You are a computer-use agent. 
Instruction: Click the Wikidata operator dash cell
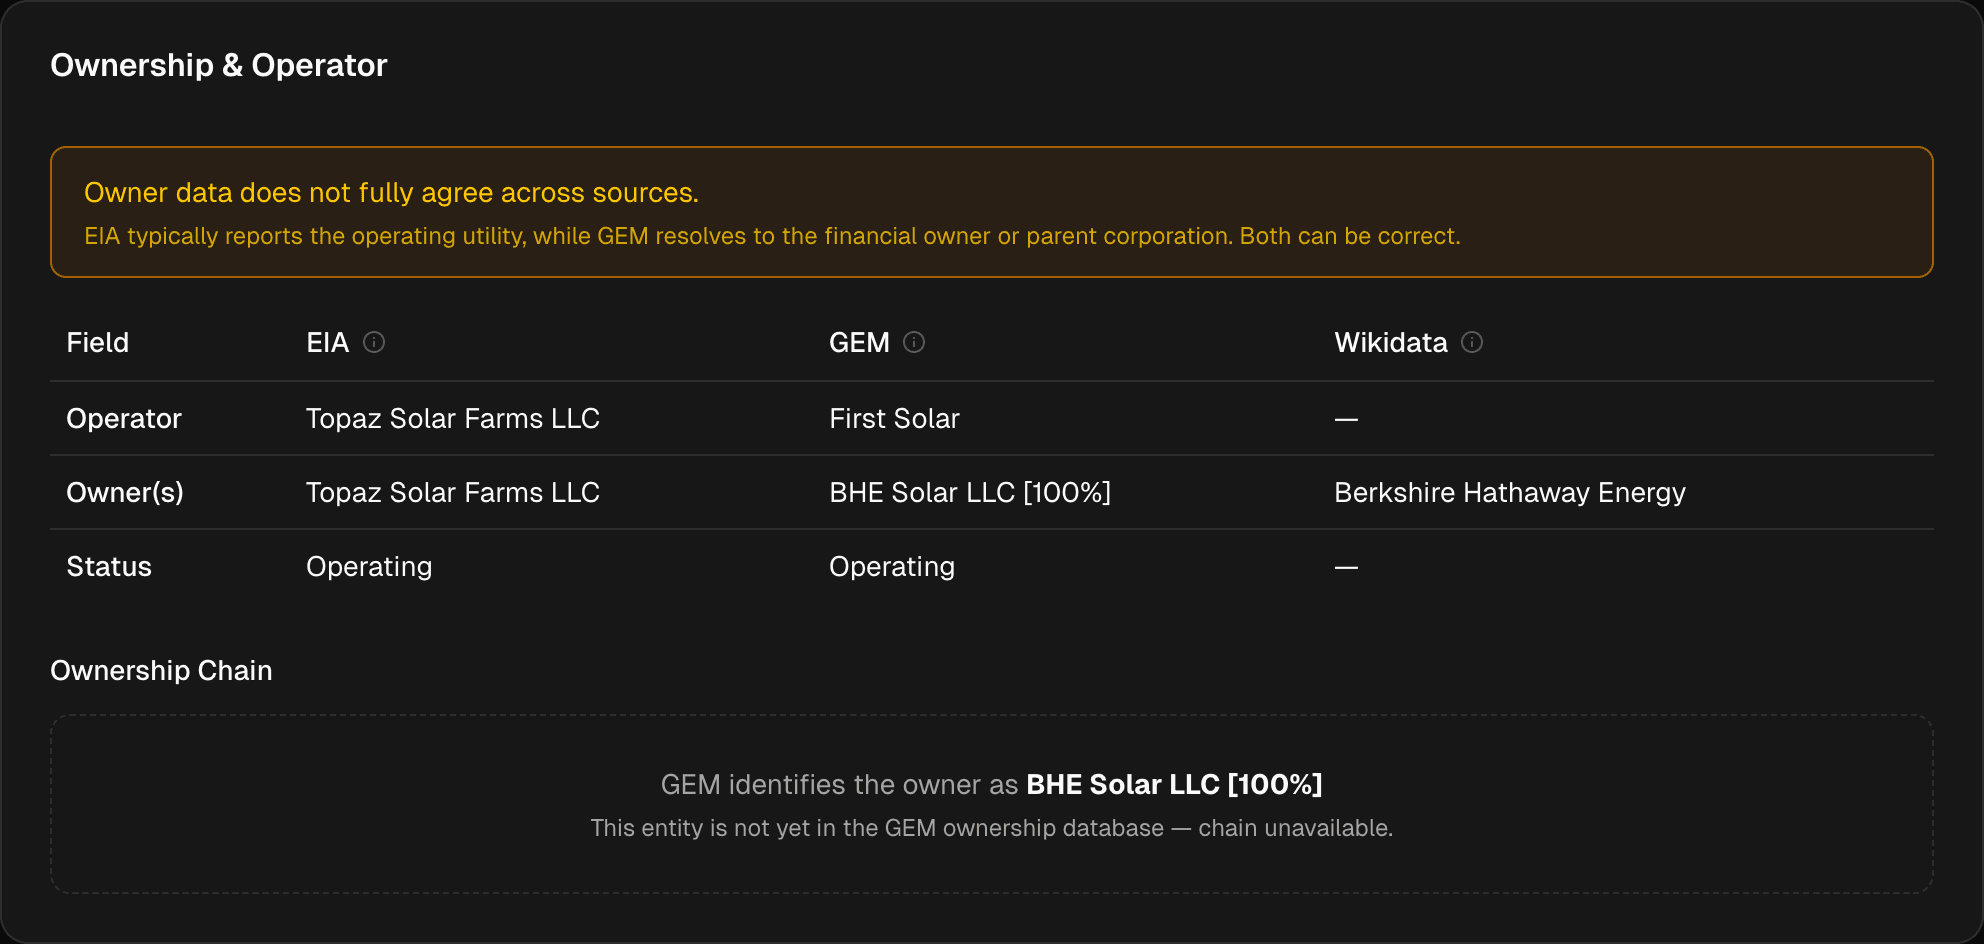tap(1346, 419)
